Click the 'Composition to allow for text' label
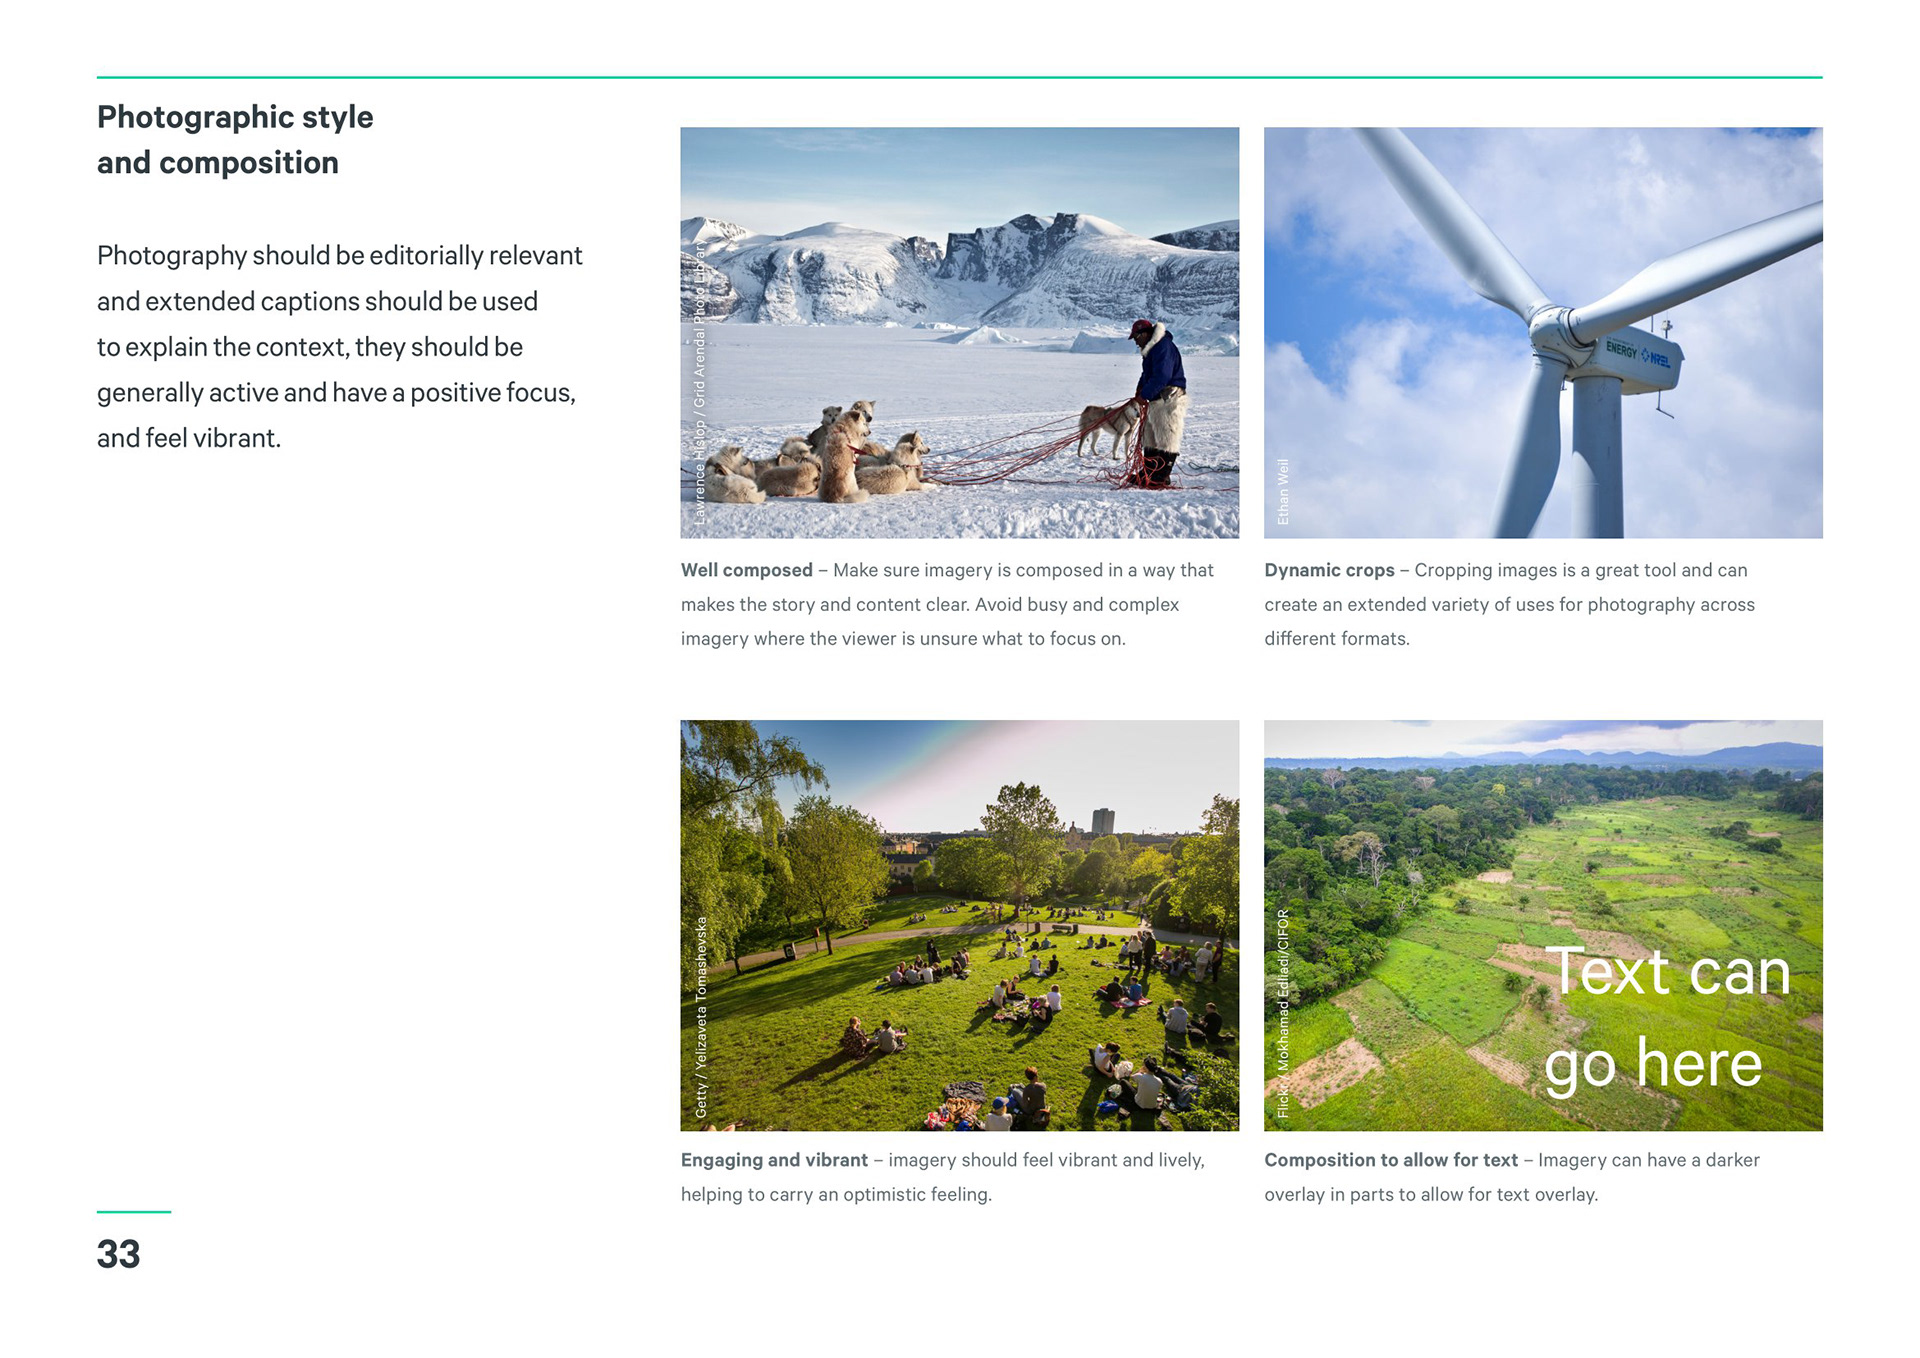This screenshot has height=1358, width=1920. tap(1390, 1160)
